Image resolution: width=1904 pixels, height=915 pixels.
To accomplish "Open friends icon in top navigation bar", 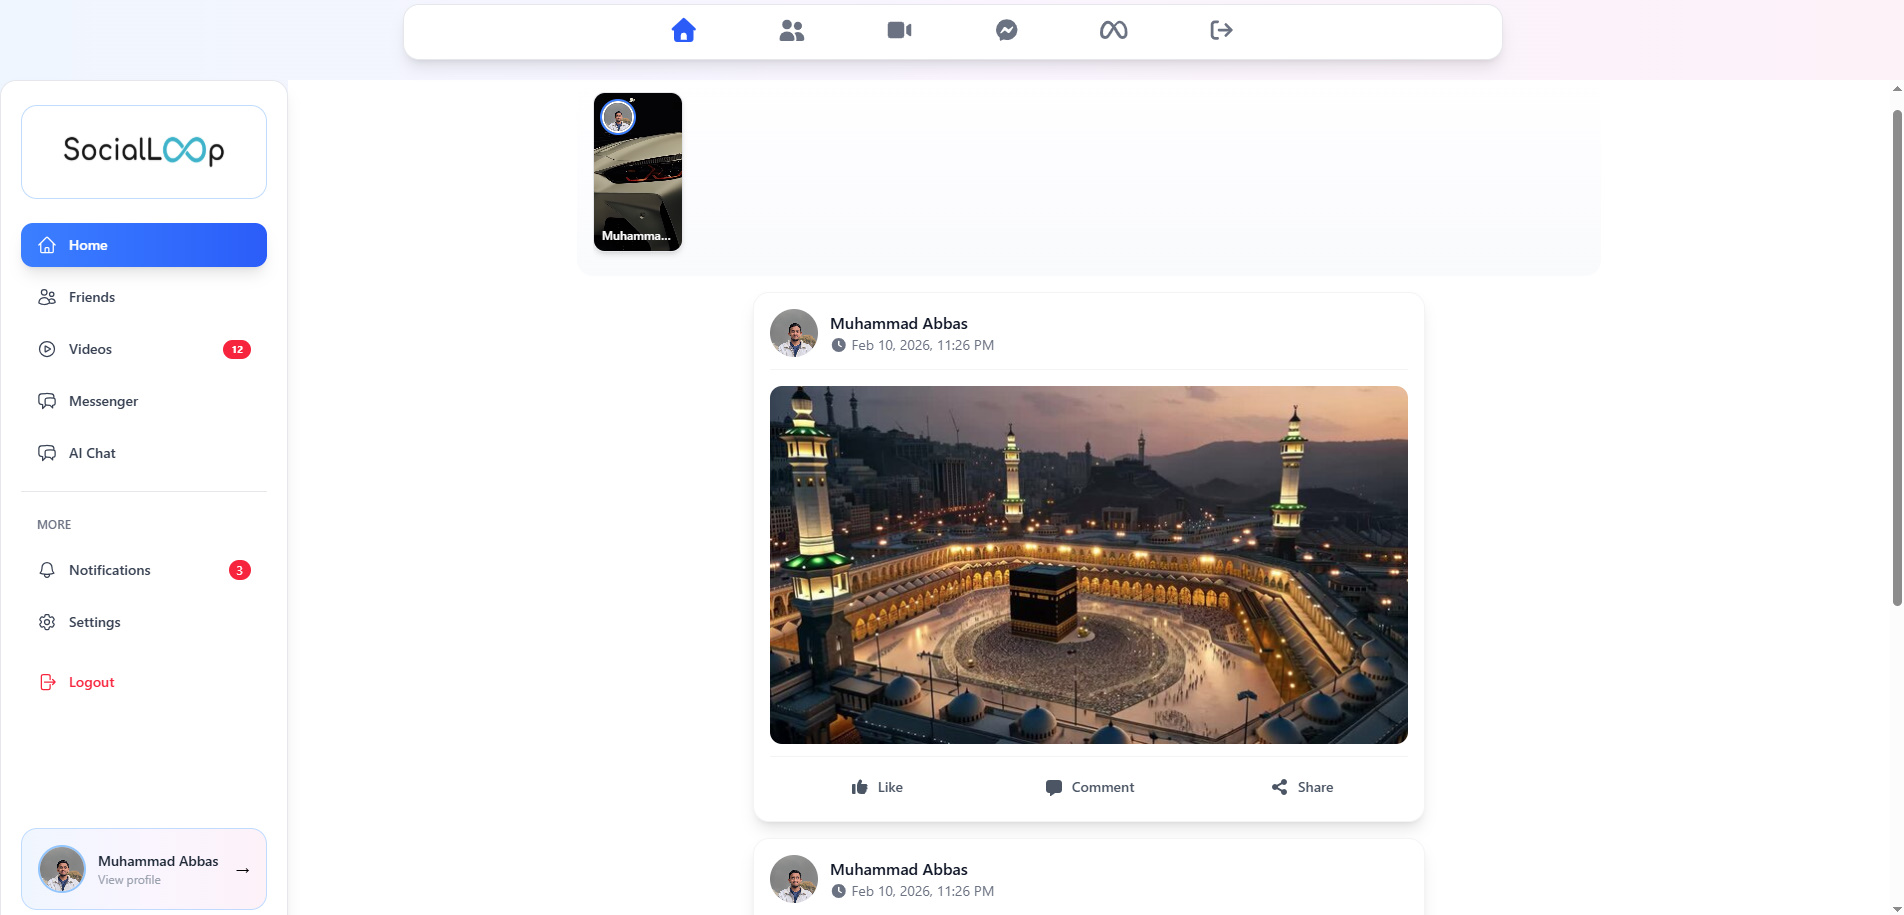I will [791, 31].
